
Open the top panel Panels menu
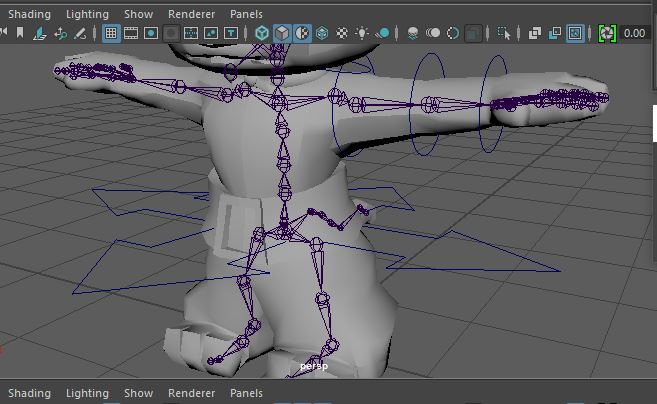[246, 14]
